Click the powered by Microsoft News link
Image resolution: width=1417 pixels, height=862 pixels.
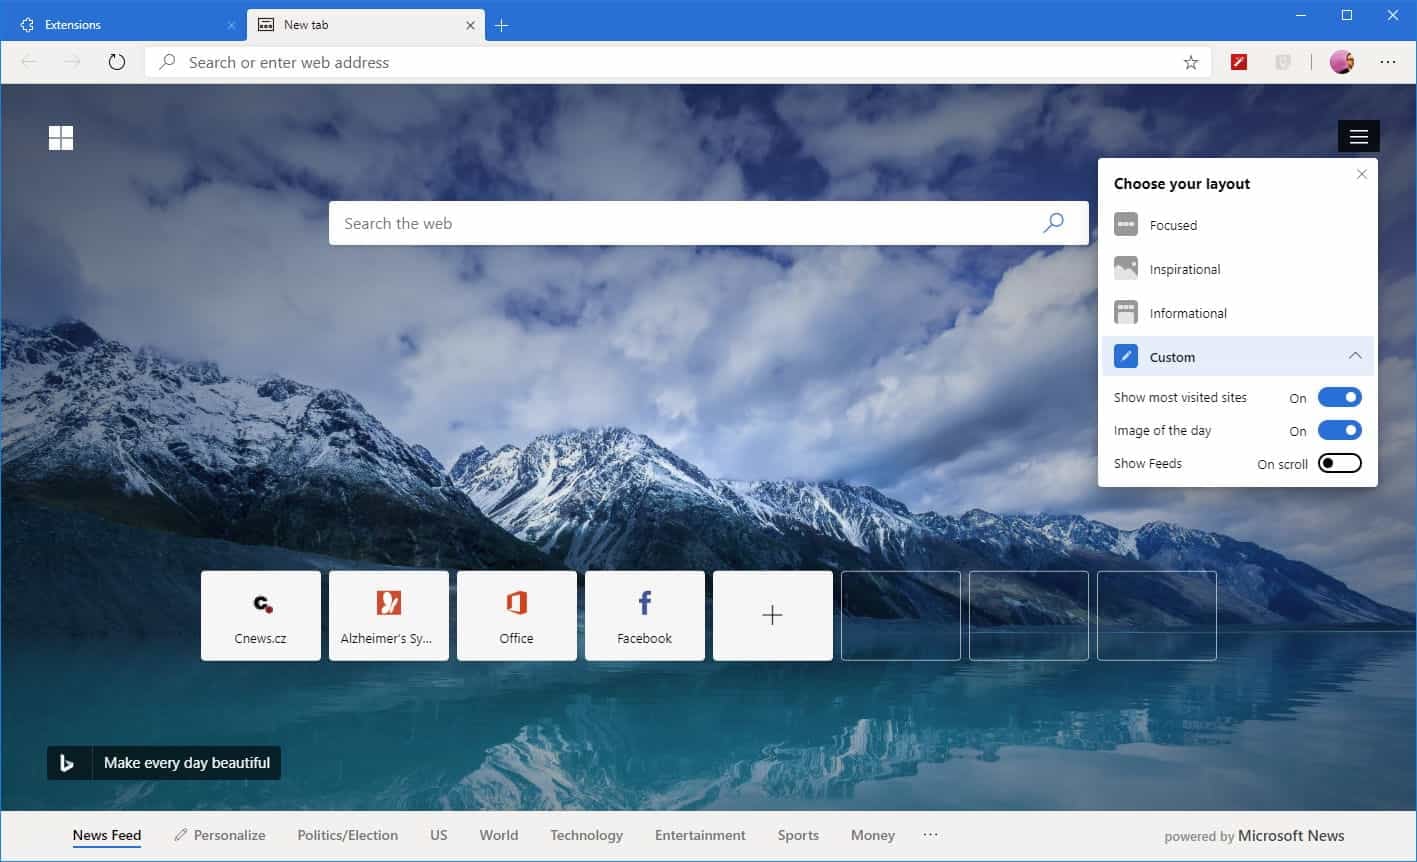[x=1254, y=836]
